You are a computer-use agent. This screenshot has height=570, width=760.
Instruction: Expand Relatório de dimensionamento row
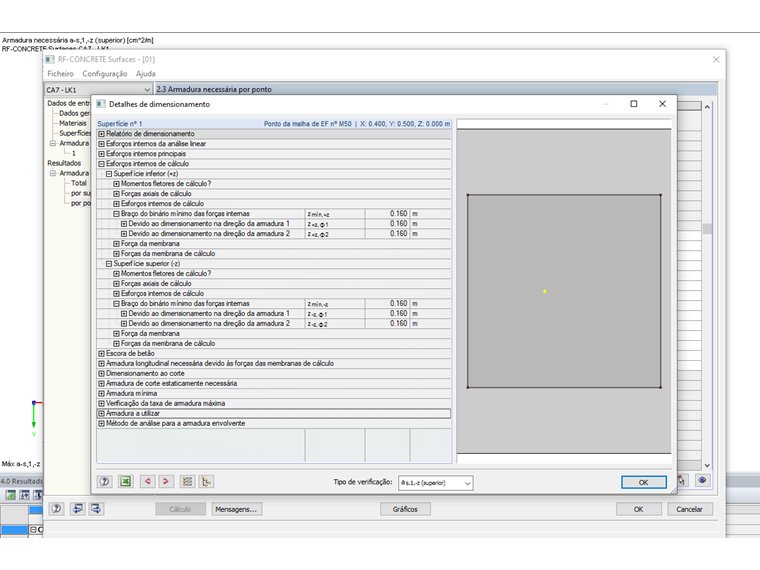click(101, 134)
